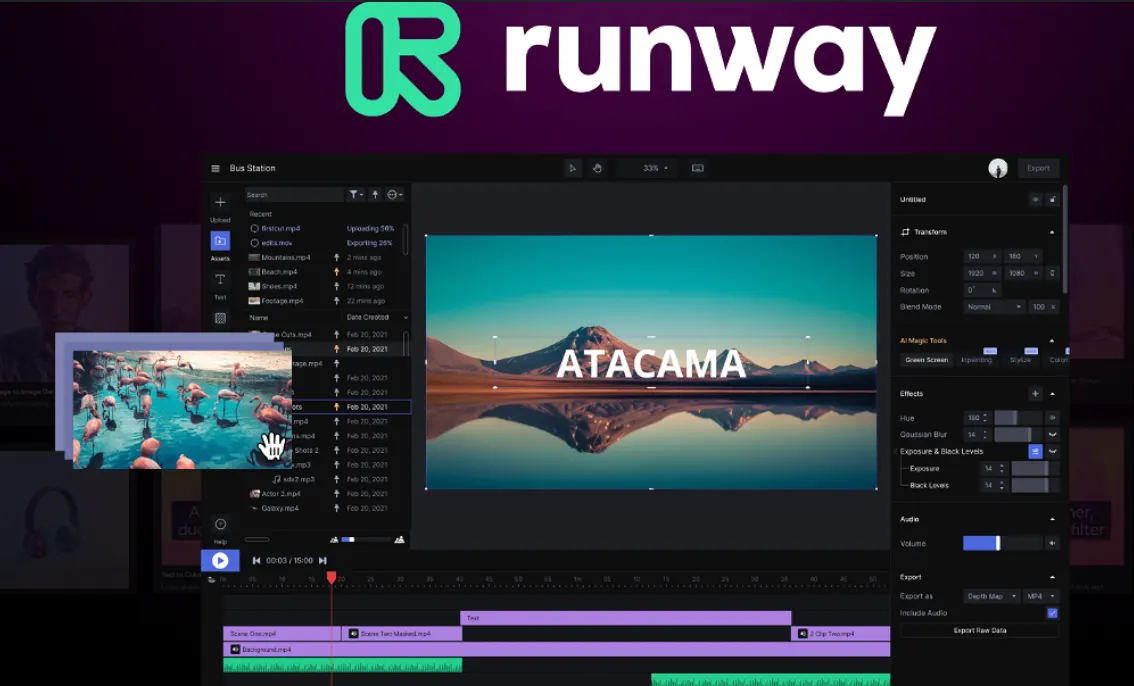
Task: Select the sdx2.mp3 audio file
Action: (x=298, y=479)
